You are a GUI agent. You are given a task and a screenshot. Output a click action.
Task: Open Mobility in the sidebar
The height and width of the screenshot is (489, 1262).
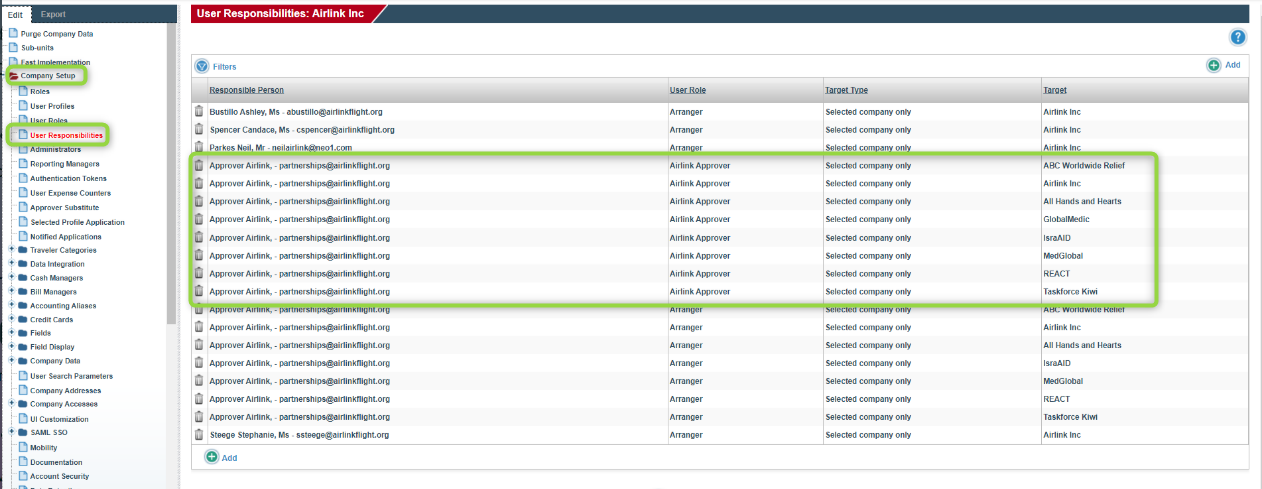[x=43, y=448]
